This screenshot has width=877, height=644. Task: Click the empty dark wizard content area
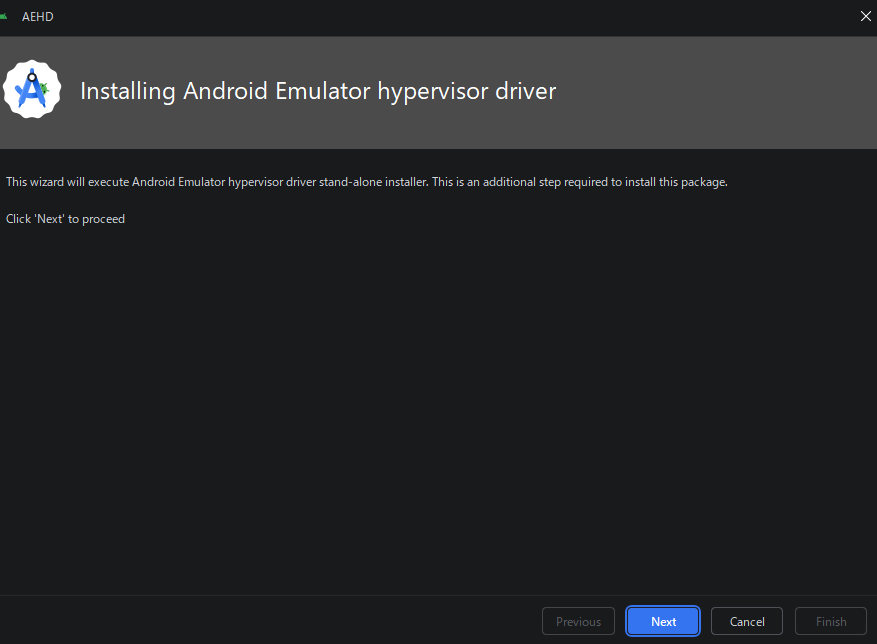(x=438, y=400)
